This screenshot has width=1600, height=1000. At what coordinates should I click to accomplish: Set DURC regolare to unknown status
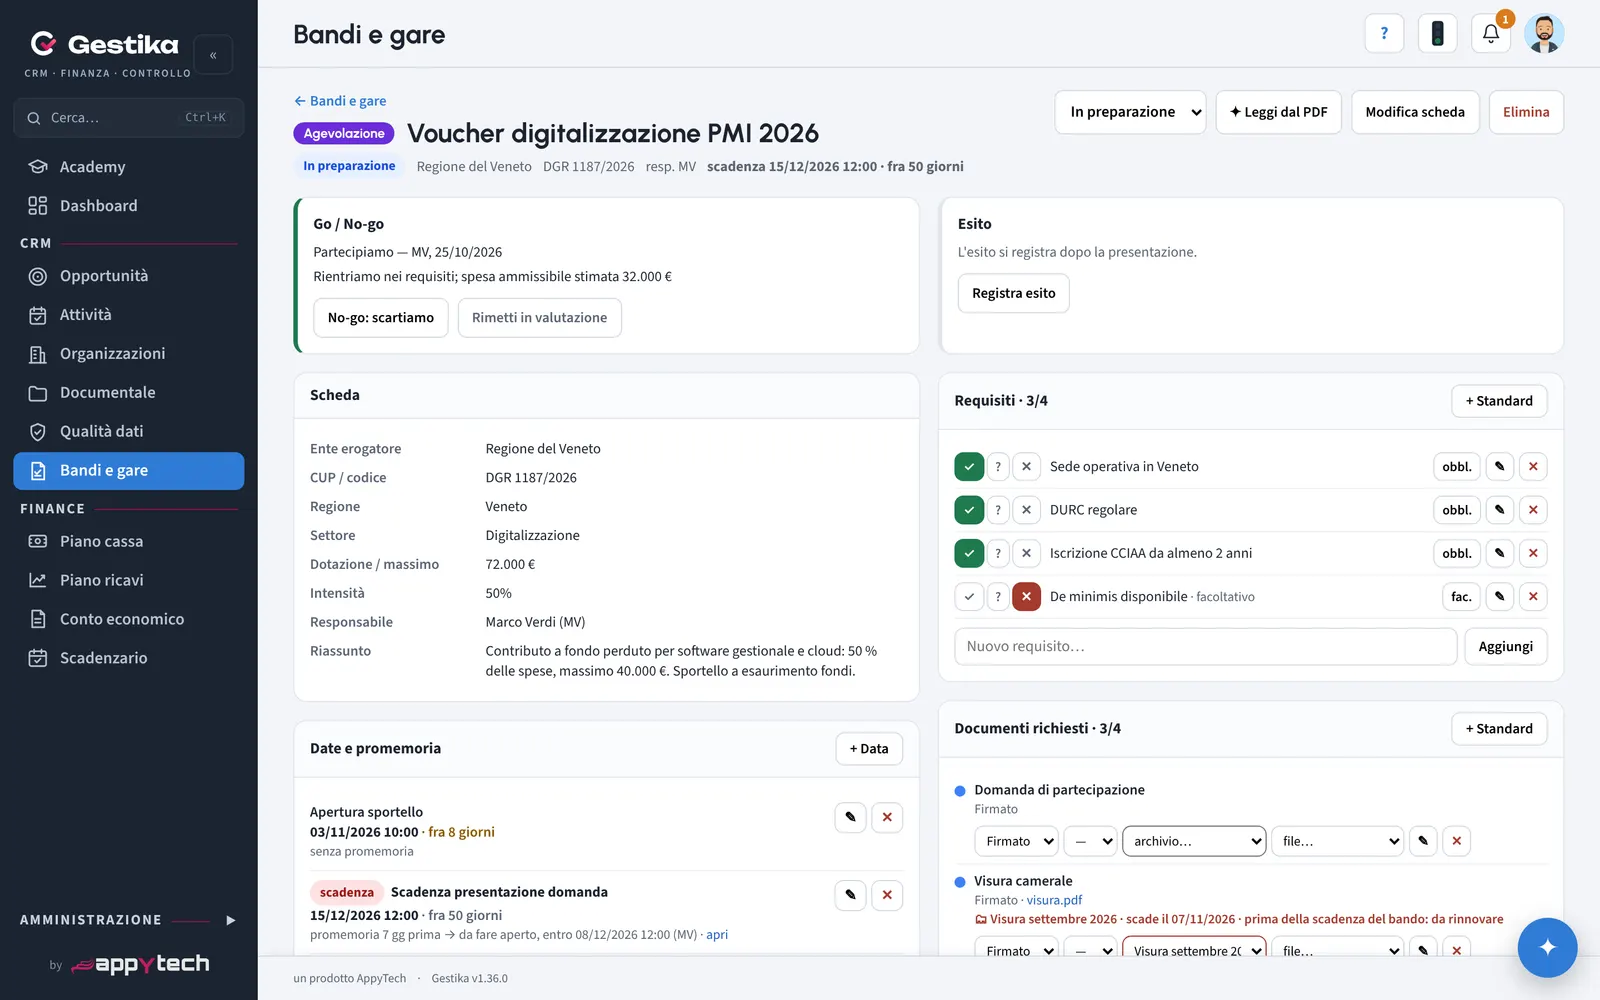coord(998,510)
